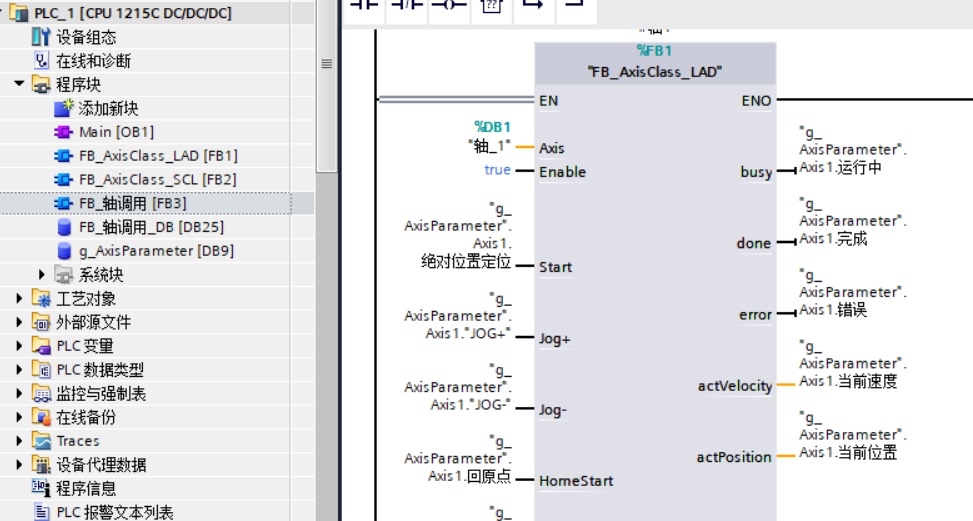Select the Axis1."JOG+" input operand
This screenshot has width=973, height=521.
click(x=459, y=316)
